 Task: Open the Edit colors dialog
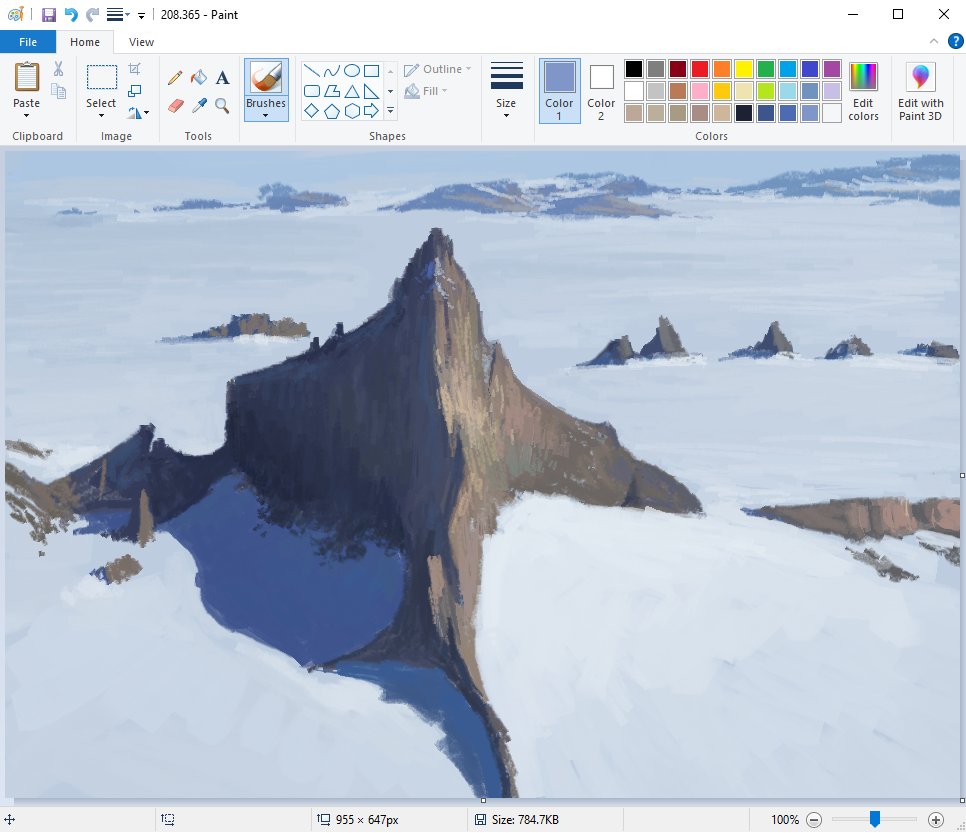863,91
